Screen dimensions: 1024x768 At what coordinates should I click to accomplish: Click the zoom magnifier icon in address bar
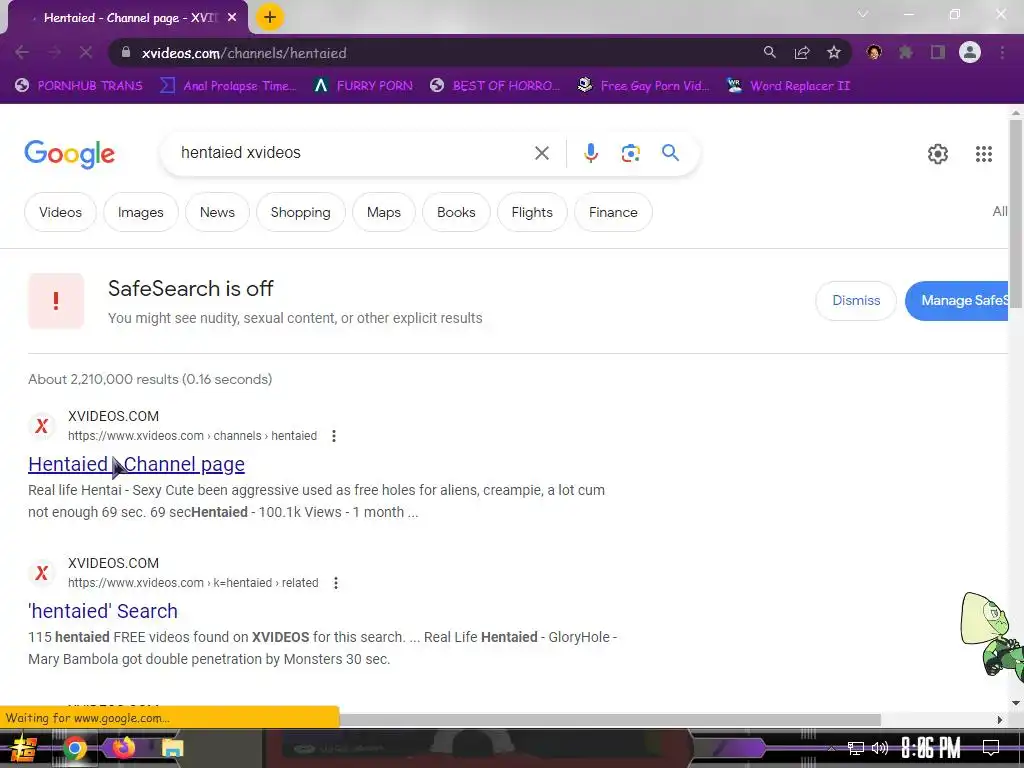pyautogui.click(x=770, y=52)
